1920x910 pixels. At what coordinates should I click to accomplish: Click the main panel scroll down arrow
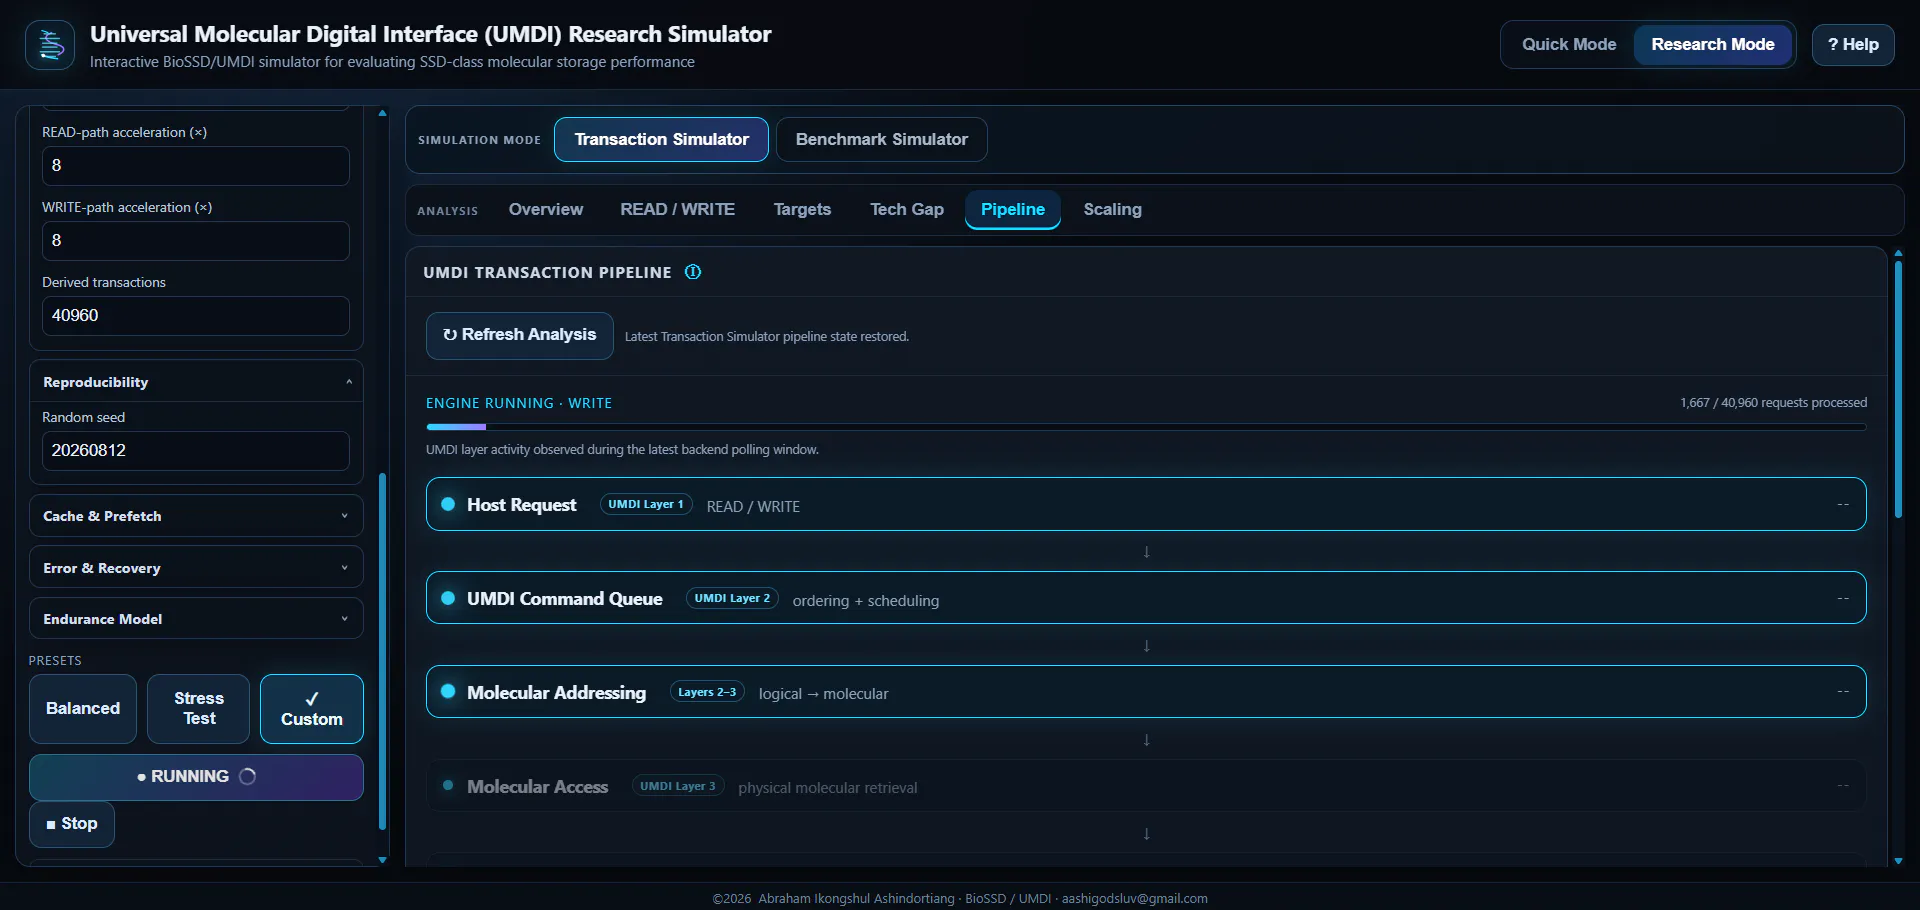(x=1898, y=861)
